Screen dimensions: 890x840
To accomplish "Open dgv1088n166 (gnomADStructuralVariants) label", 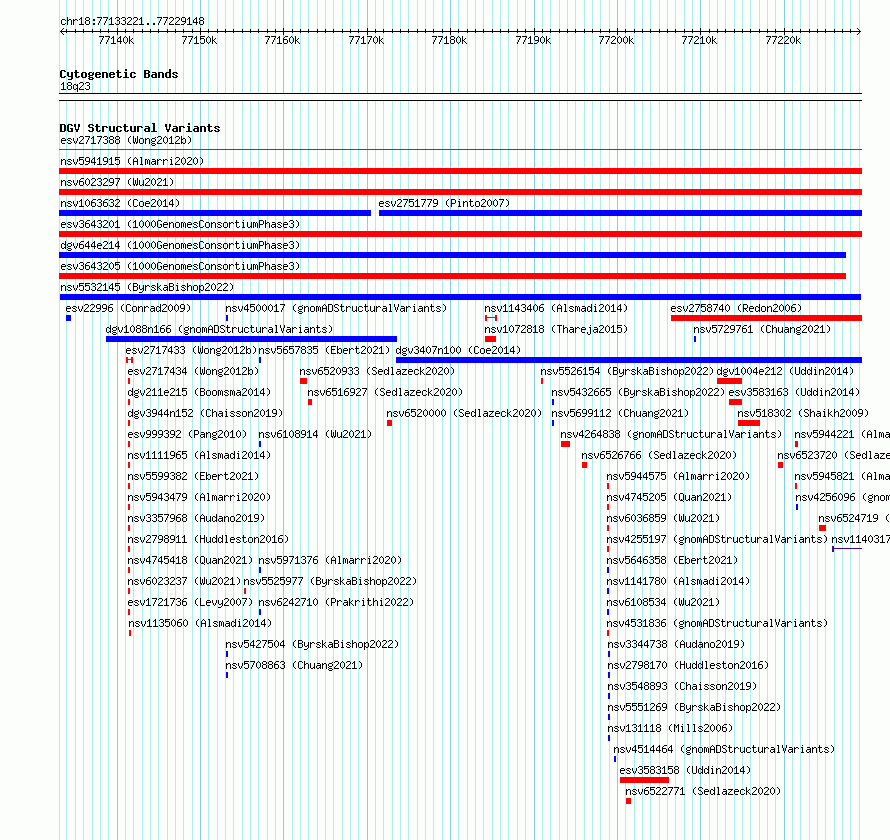I will [219, 329].
